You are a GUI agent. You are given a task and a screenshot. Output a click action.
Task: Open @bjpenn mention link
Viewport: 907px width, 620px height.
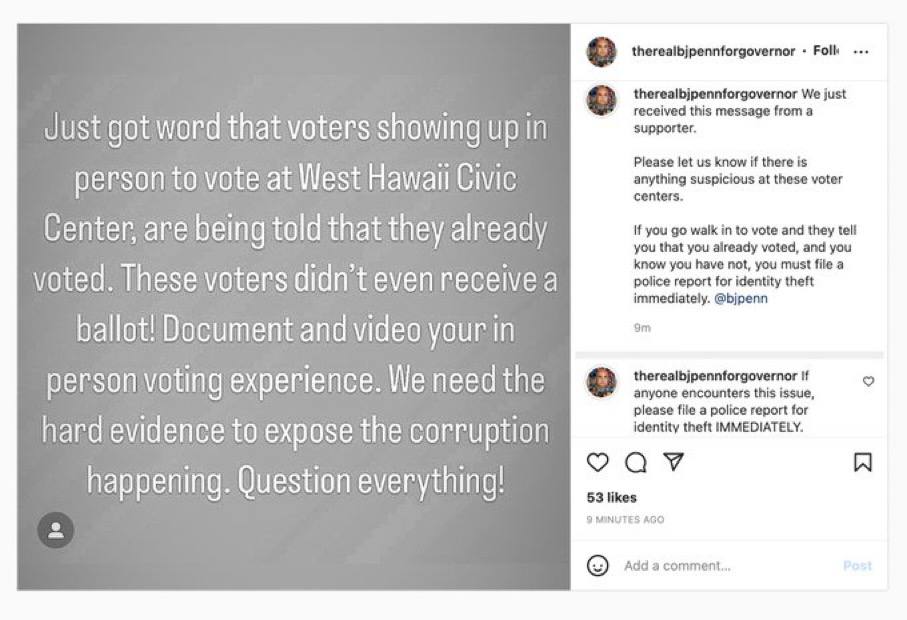coord(742,299)
